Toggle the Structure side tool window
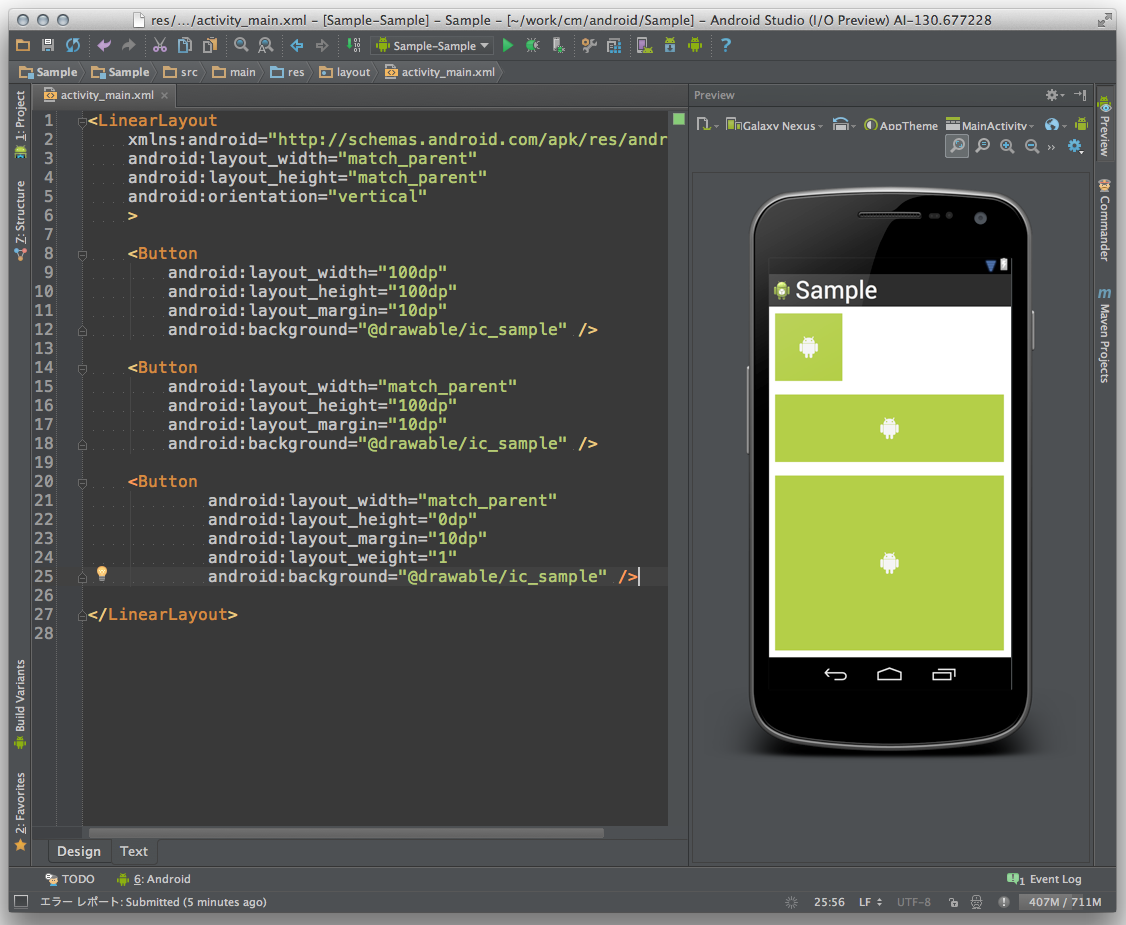 (20, 220)
